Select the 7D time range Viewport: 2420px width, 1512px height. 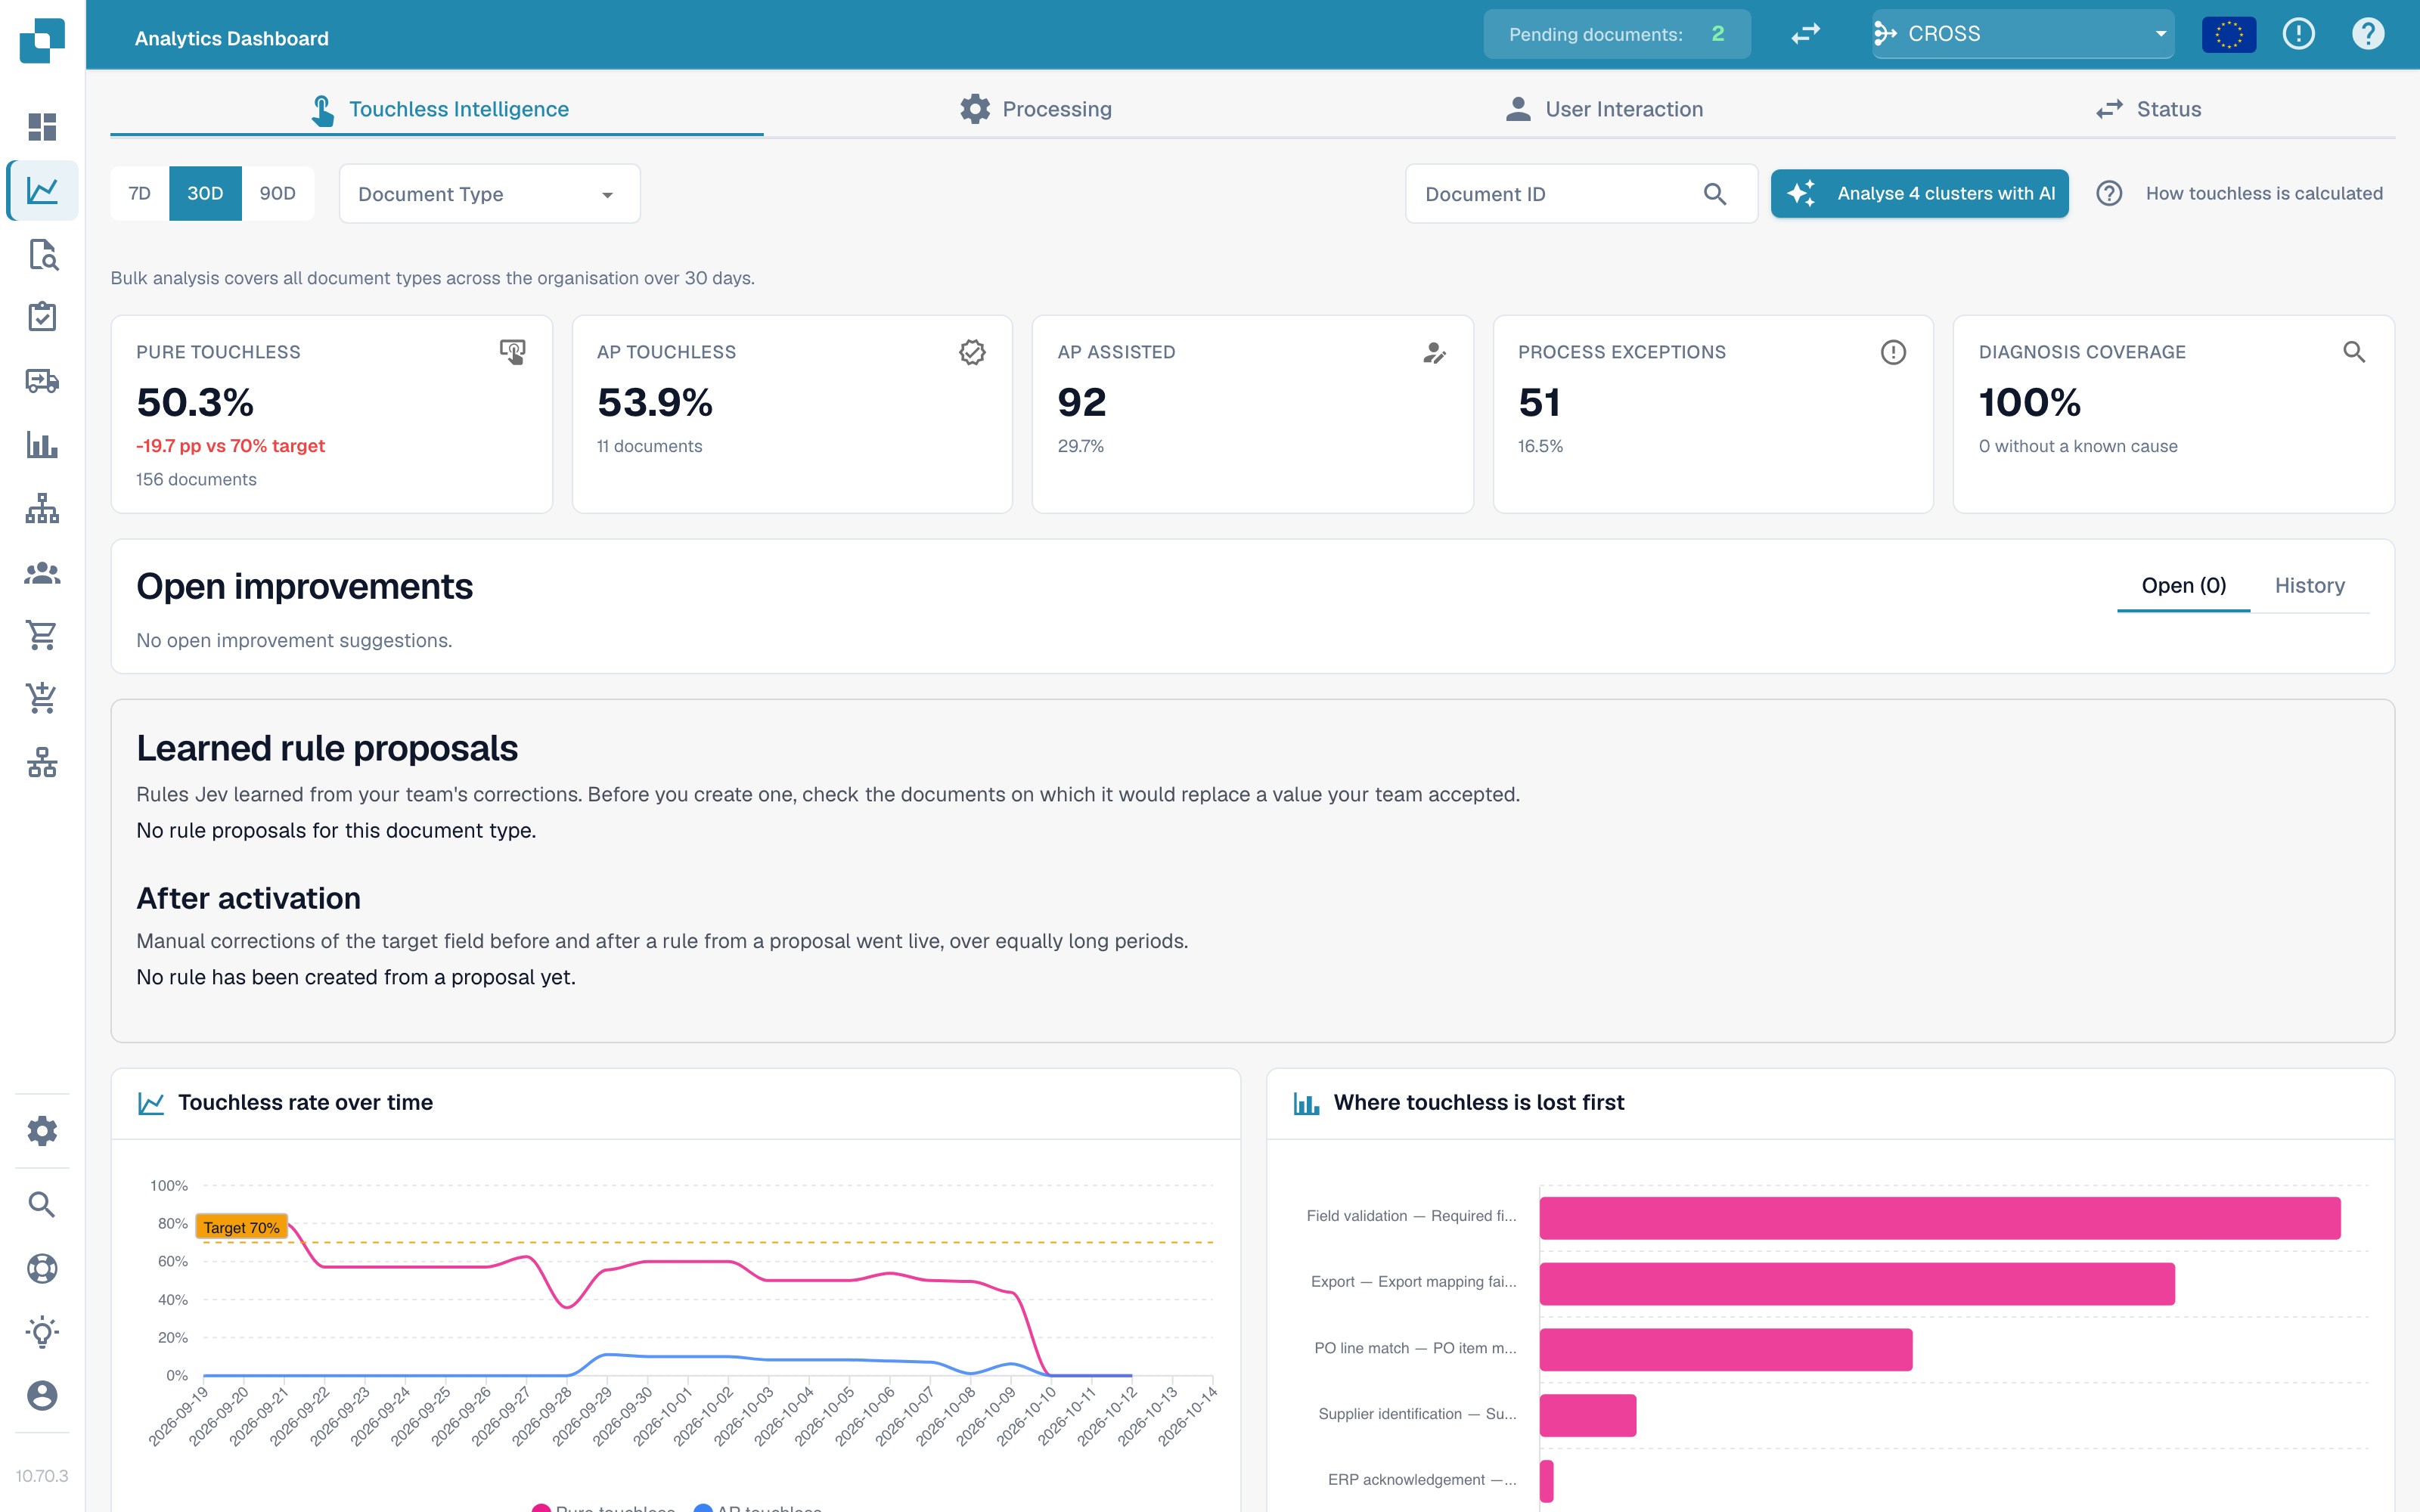pyautogui.click(x=140, y=193)
